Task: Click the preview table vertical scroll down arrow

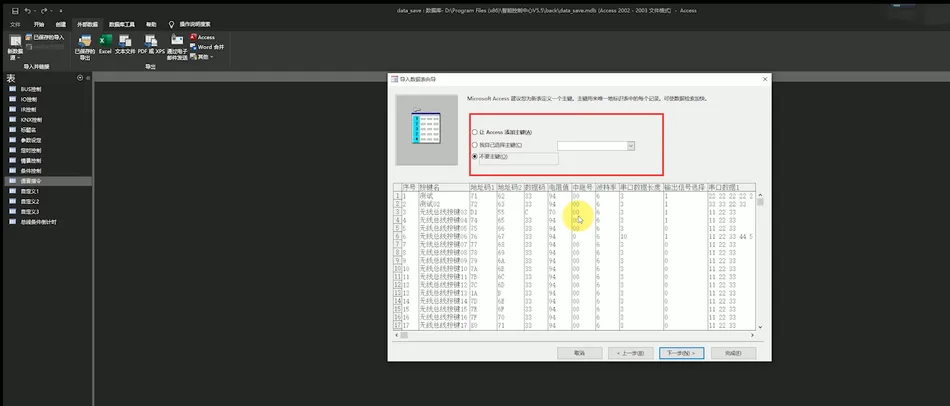Action: coord(760,327)
